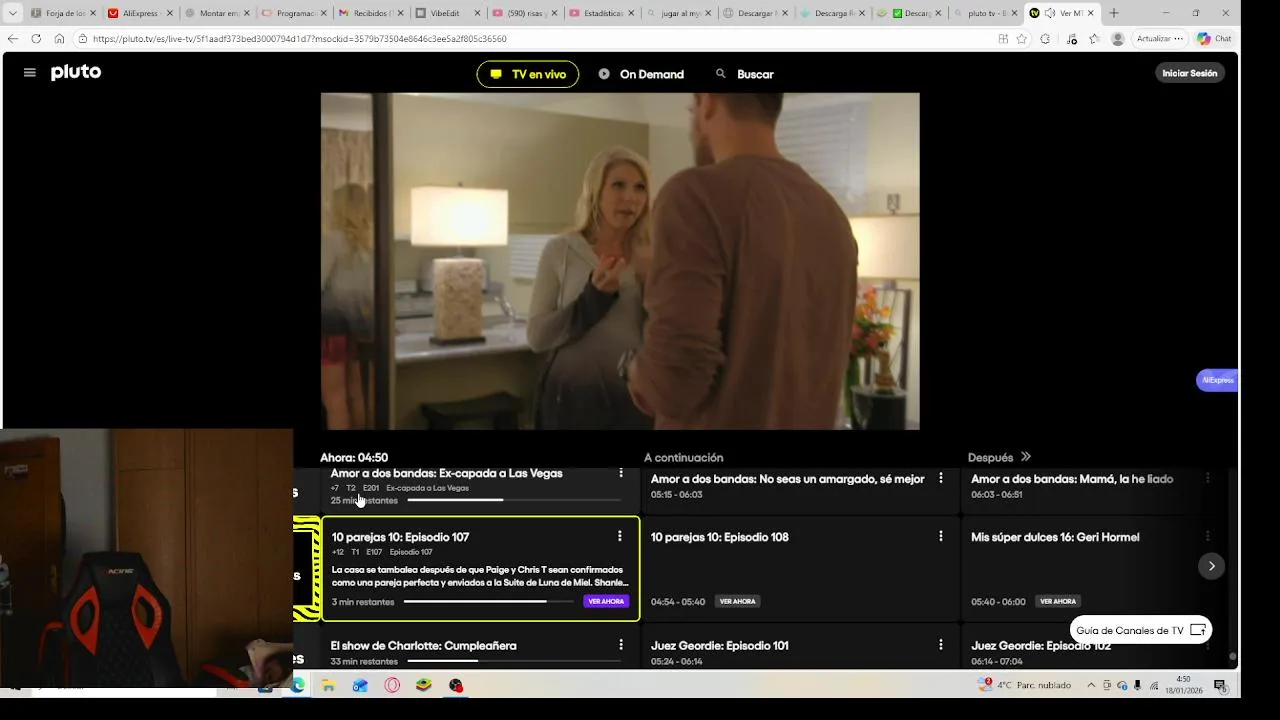Open options for Amor a dos bandas: No seas un amargado
The width and height of the screenshot is (1280, 720).
tap(940, 479)
